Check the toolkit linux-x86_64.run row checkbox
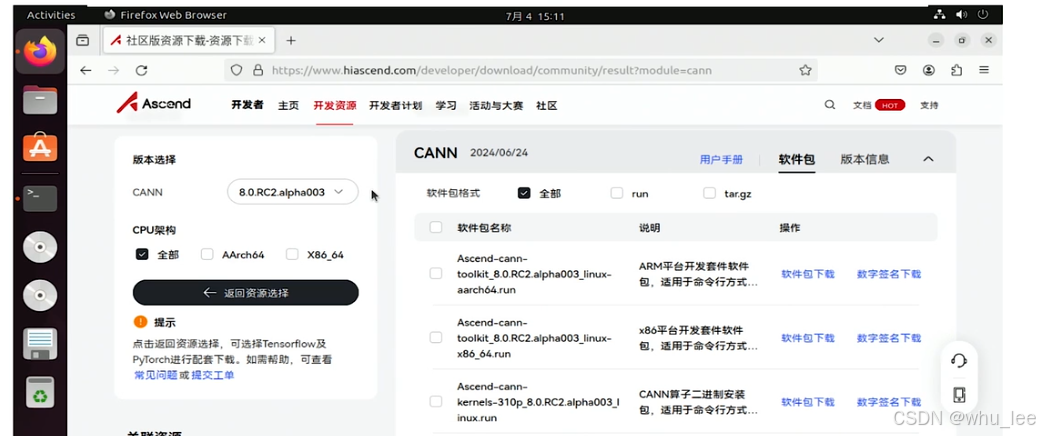Viewport: 1040px width, 436px height. (x=436, y=338)
